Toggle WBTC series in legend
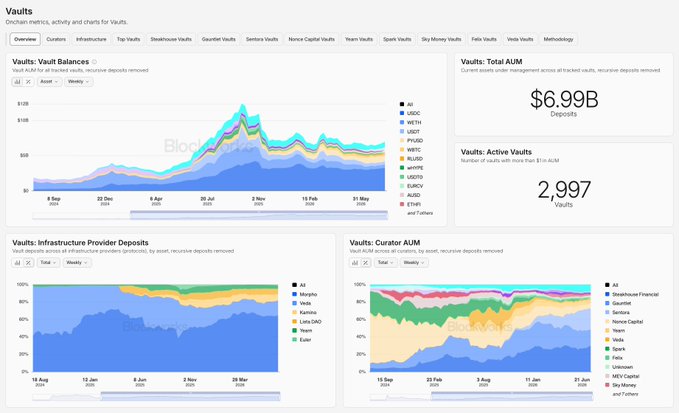This screenshot has height=413, width=679. pos(410,150)
